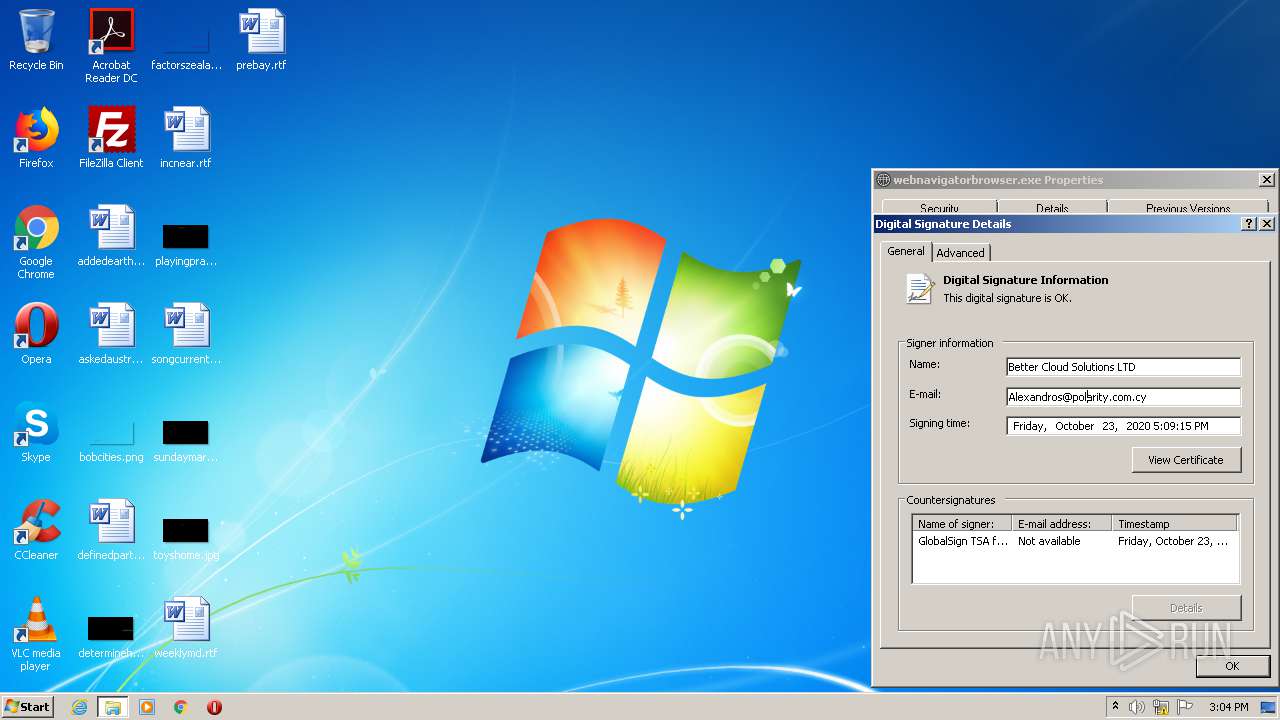Select the bobcities.png file
The image size is (1280, 720).
pos(111,440)
